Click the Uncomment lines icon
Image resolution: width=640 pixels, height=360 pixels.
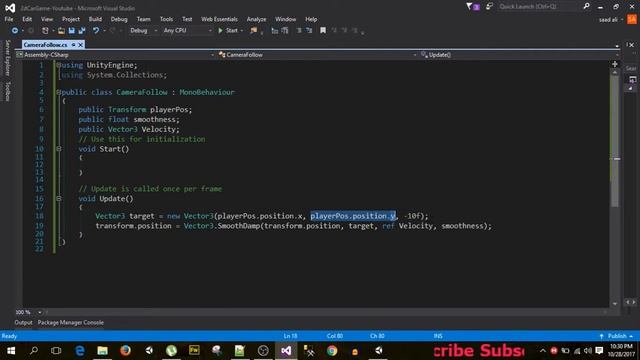tap(285, 31)
